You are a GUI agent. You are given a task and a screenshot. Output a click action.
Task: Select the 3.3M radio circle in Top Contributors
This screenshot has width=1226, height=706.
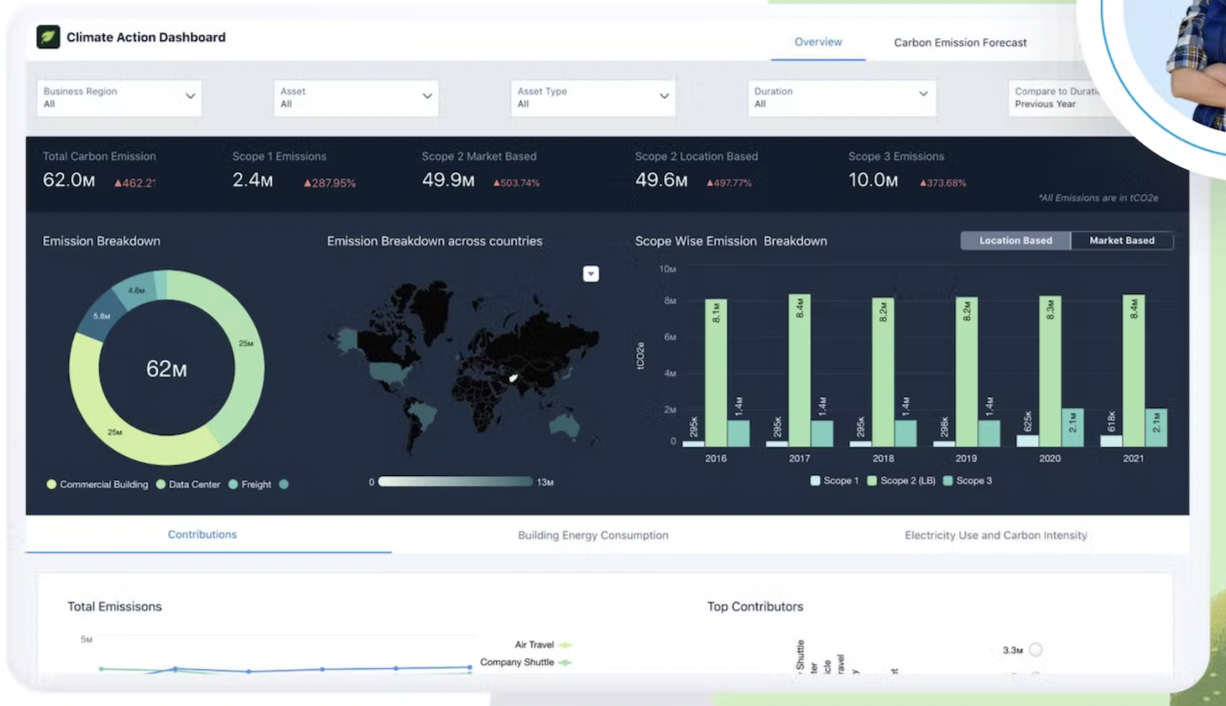point(1036,650)
